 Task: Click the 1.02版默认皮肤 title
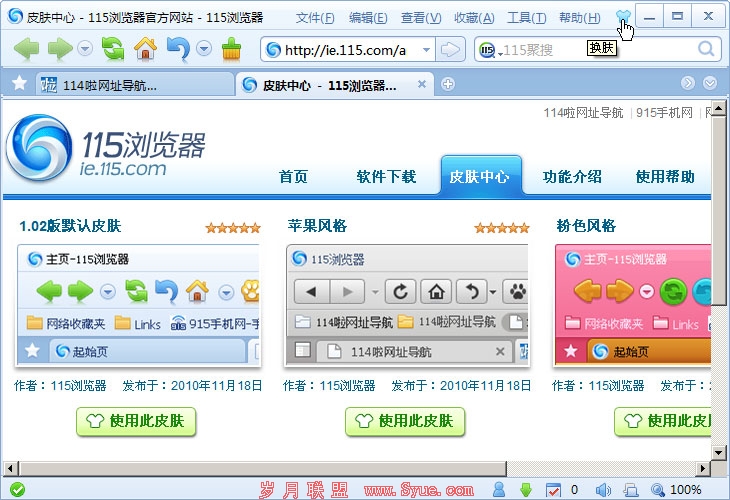tap(70, 226)
